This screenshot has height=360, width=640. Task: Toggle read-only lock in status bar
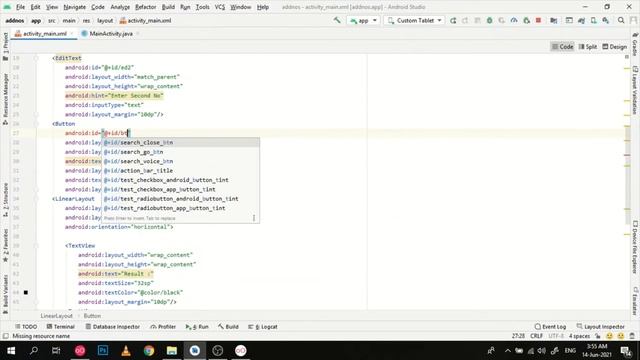pyautogui.click(x=597, y=336)
